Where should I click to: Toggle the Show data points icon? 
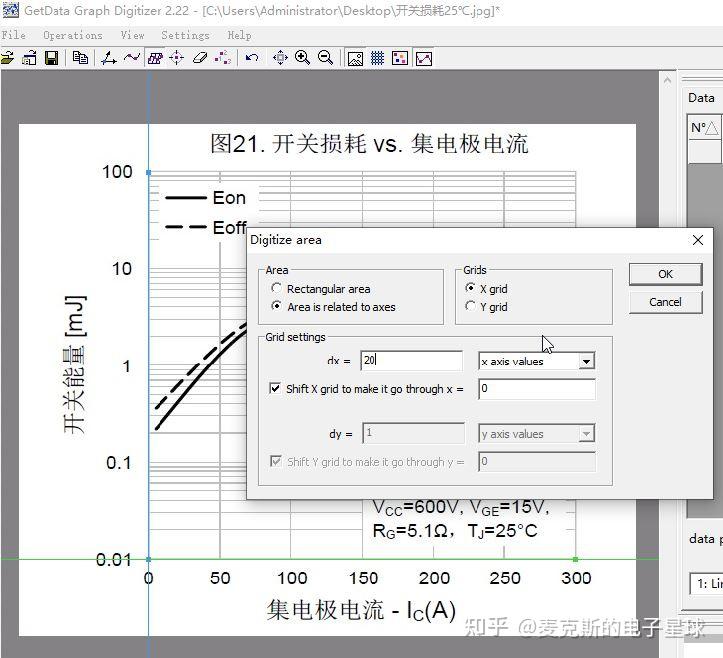[400, 59]
